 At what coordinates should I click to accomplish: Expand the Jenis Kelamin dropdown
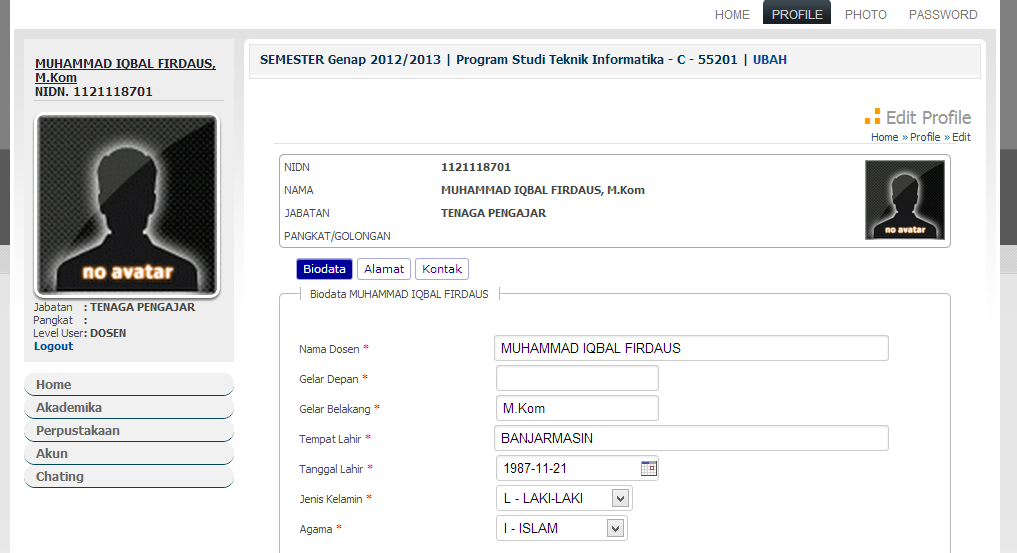(x=620, y=498)
